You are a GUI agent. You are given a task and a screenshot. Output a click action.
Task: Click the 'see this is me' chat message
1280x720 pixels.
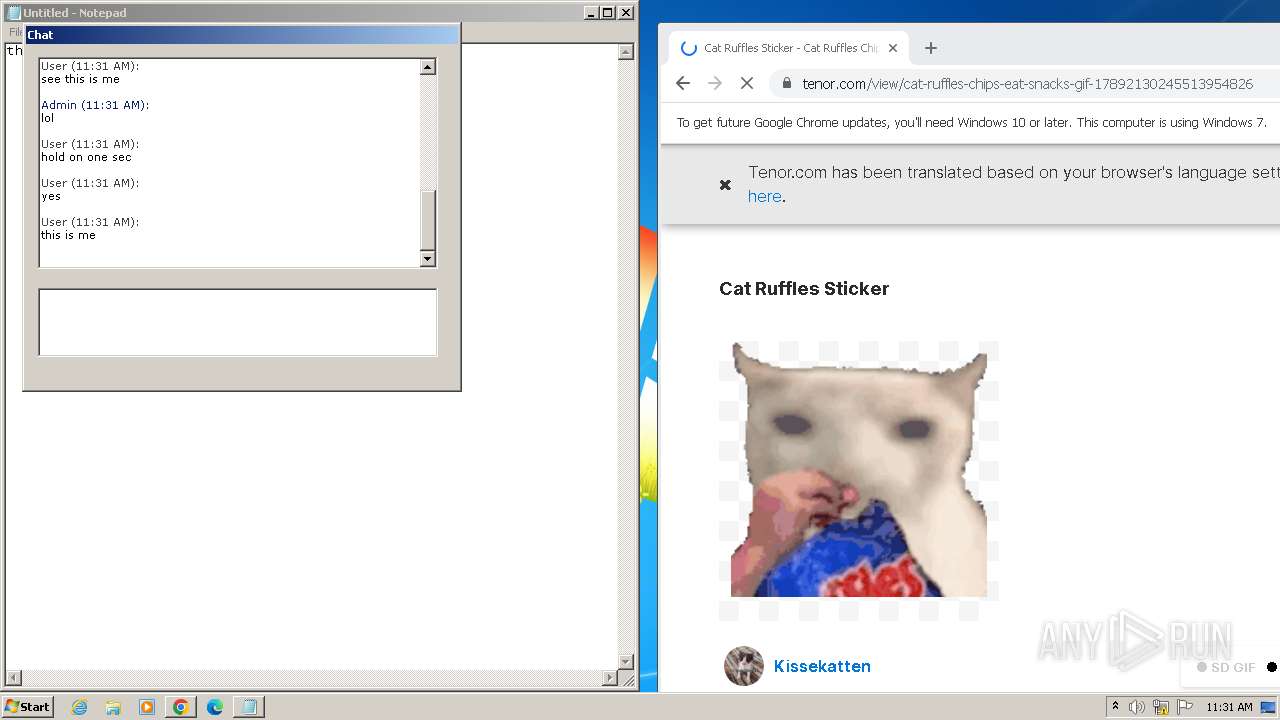coord(80,80)
